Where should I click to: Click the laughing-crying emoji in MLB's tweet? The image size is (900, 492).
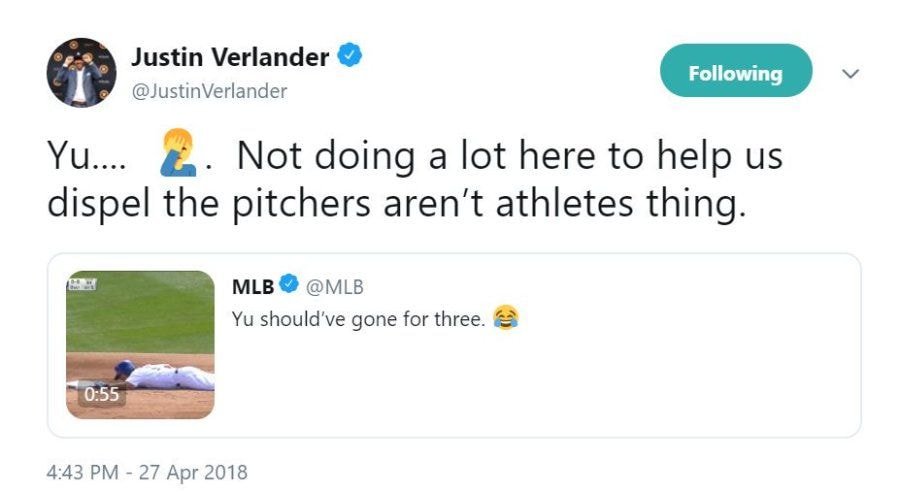click(x=506, y=319)
